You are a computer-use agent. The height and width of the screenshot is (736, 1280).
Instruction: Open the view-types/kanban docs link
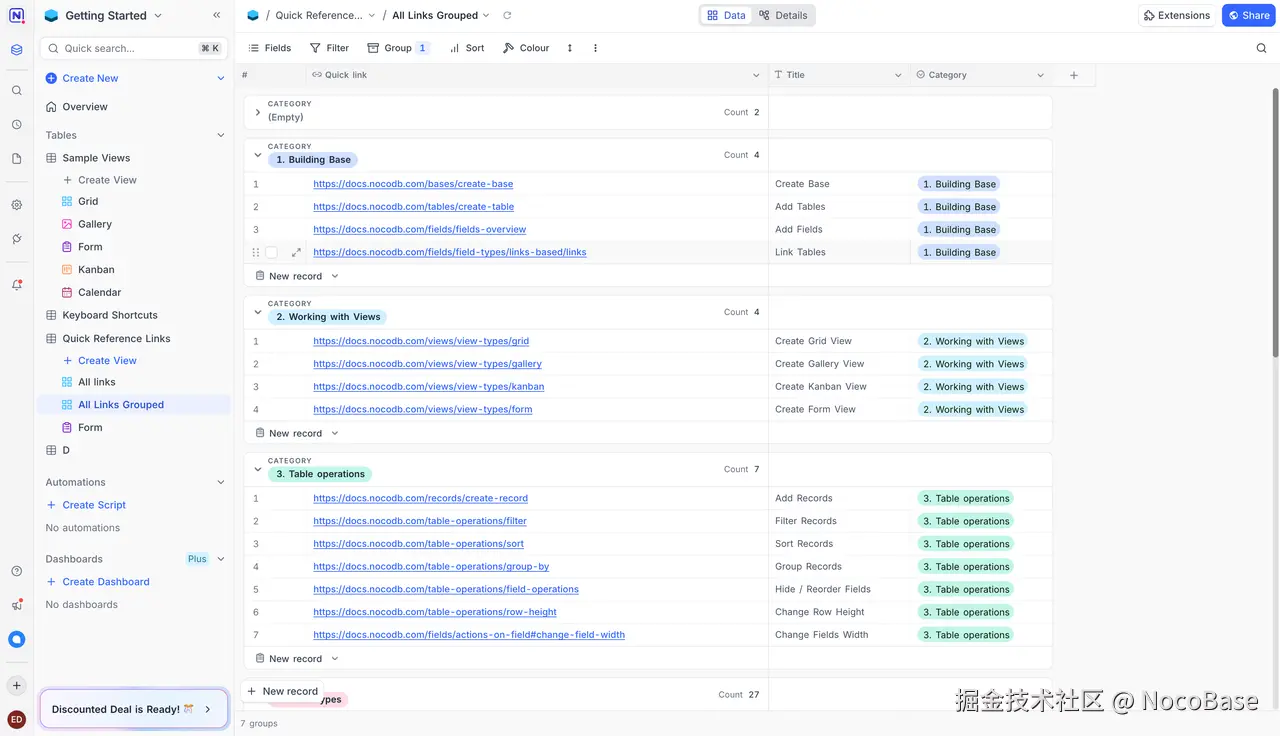click(429, 387)
